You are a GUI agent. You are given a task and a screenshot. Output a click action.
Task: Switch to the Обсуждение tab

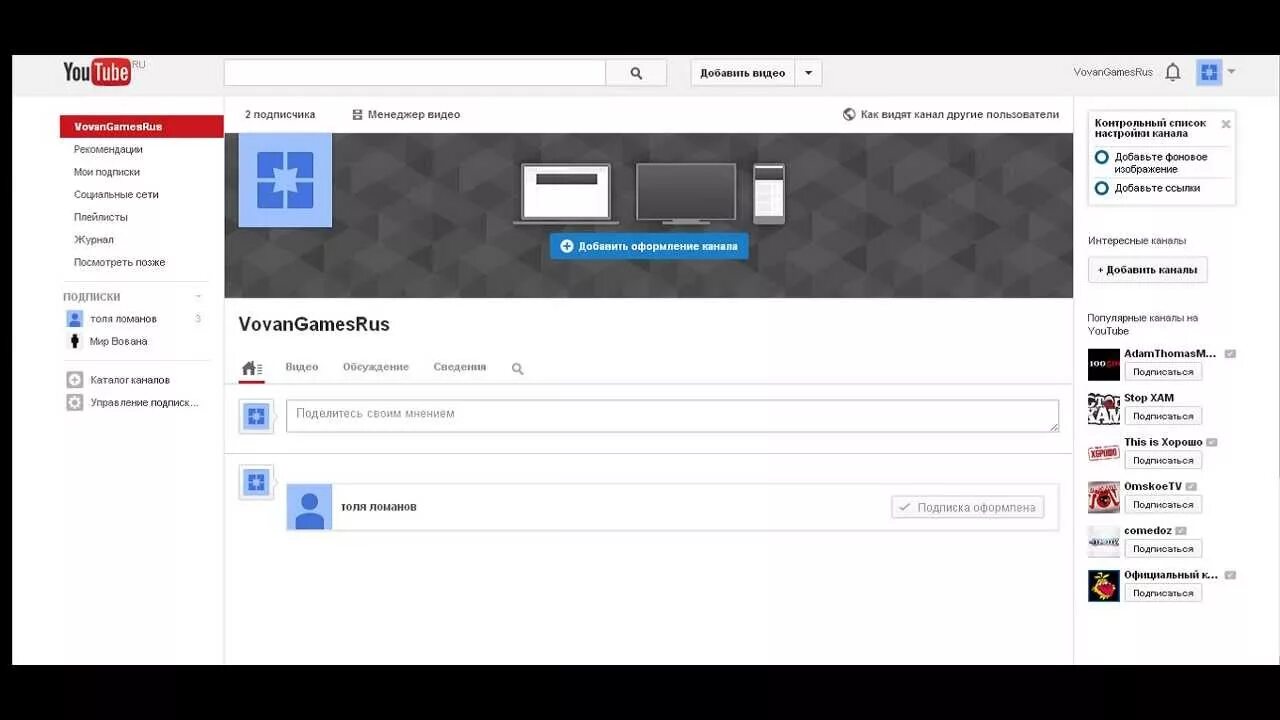pyautogui.click(x=376, y=367)
